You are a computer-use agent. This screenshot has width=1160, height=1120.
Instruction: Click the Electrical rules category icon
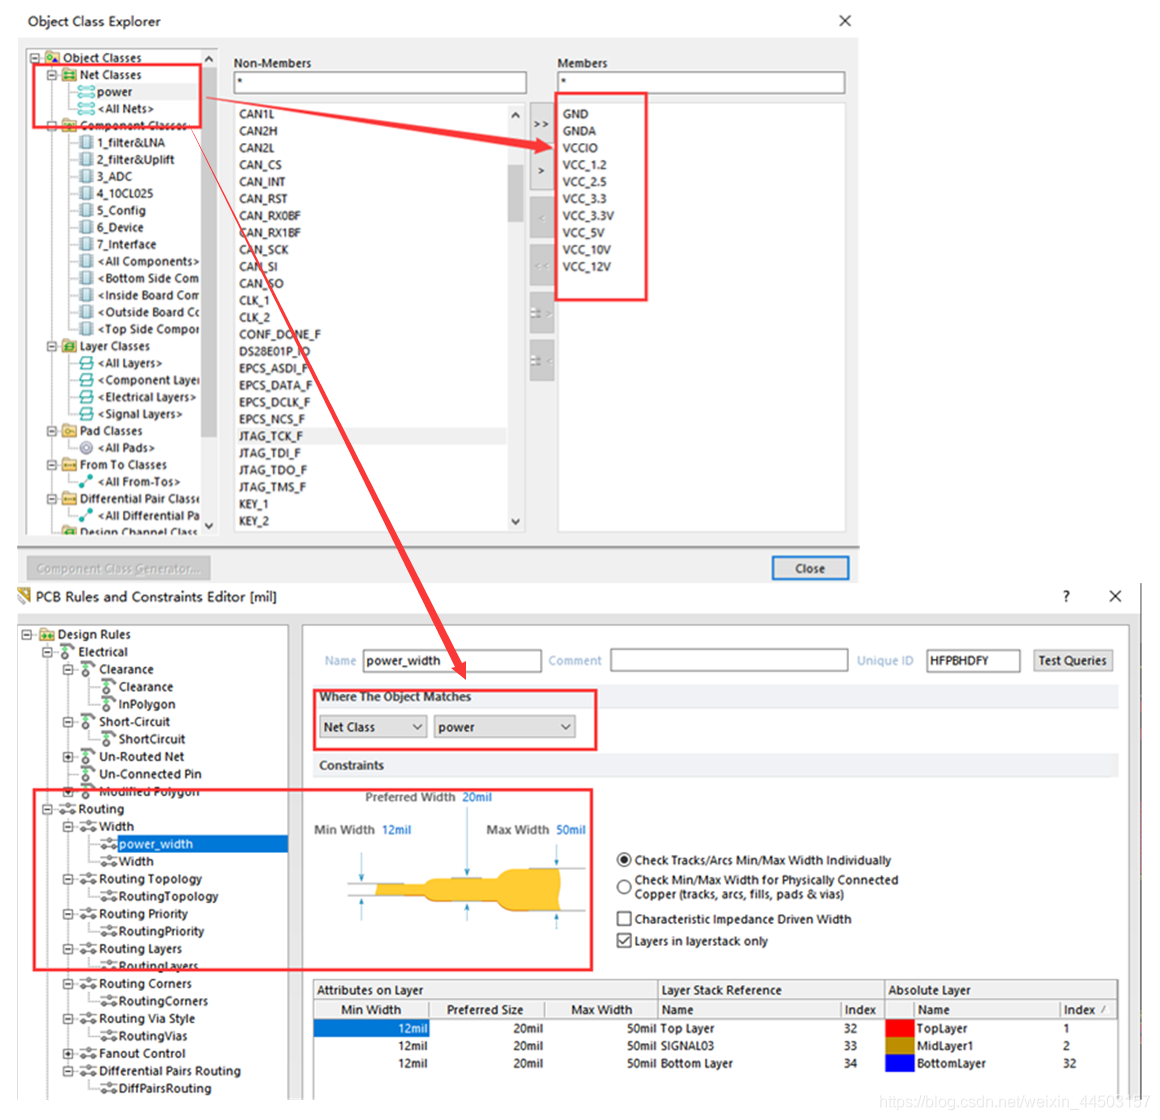pos(67,652)
